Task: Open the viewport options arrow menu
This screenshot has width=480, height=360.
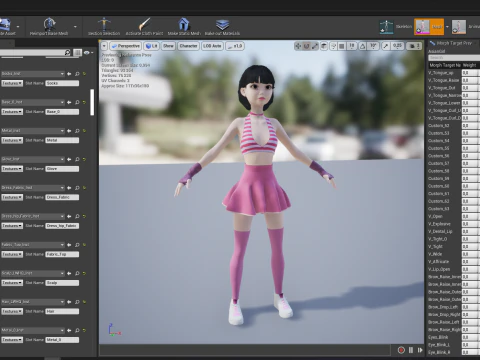Action: tap(104, 46)
